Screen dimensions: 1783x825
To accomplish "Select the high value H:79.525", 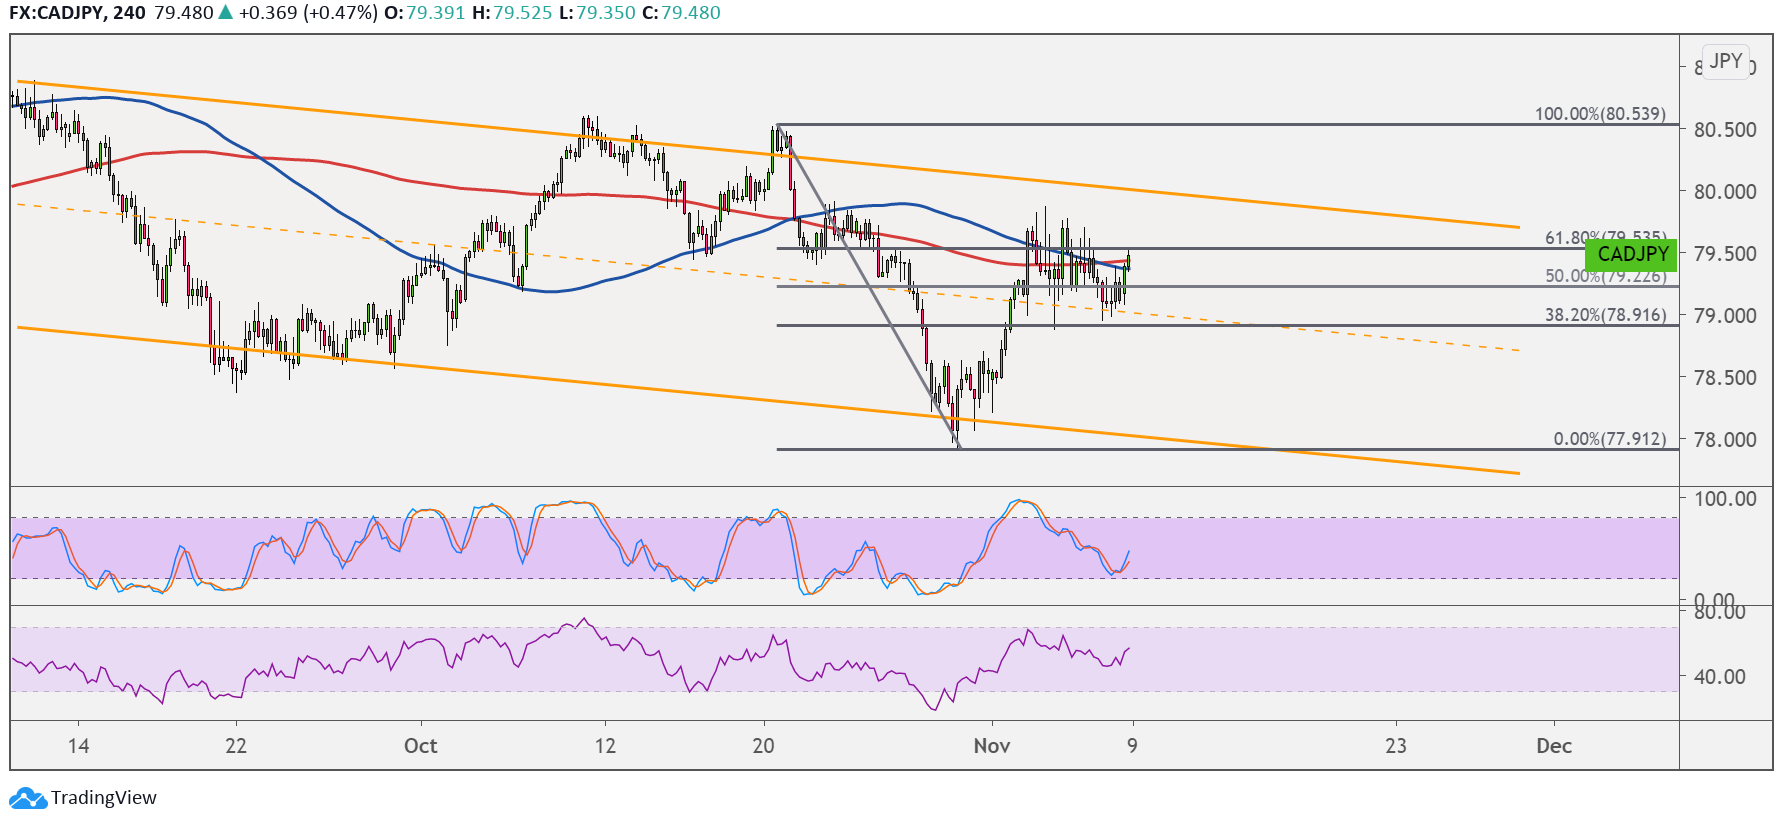I will pyautogui.click(x=512, y=13).
